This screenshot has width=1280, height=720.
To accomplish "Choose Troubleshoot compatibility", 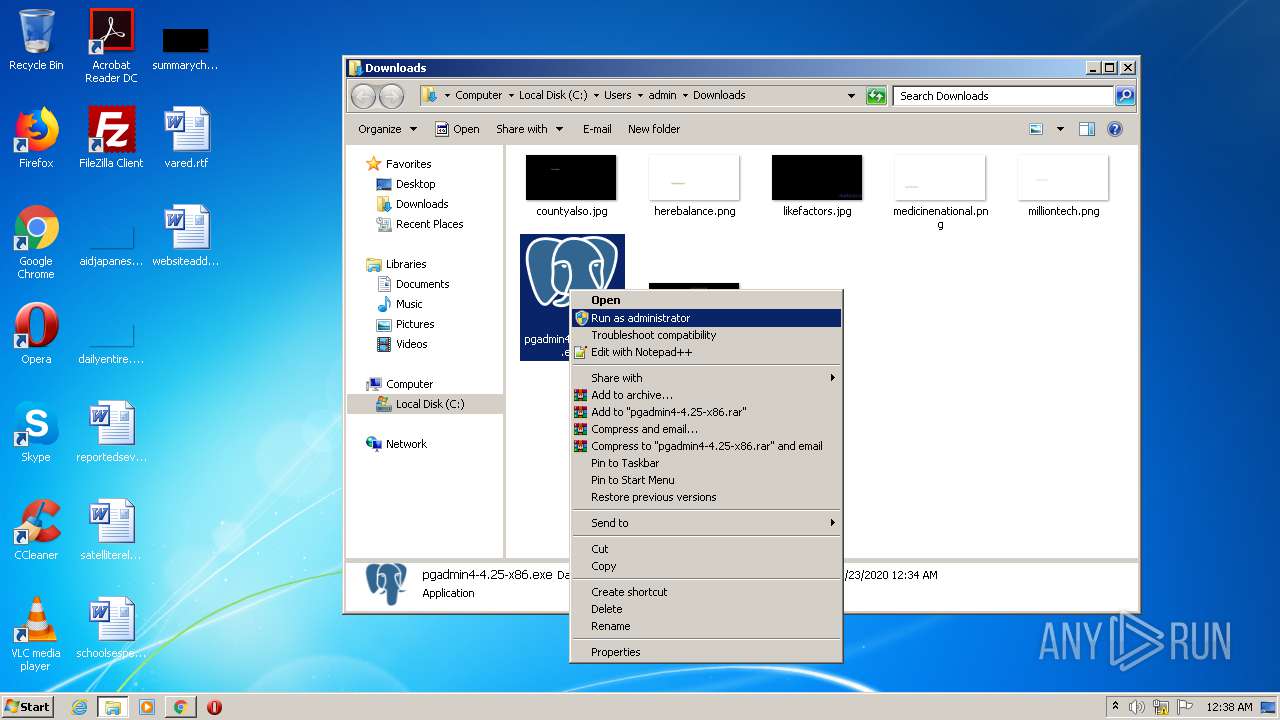I will click(706, 335).
